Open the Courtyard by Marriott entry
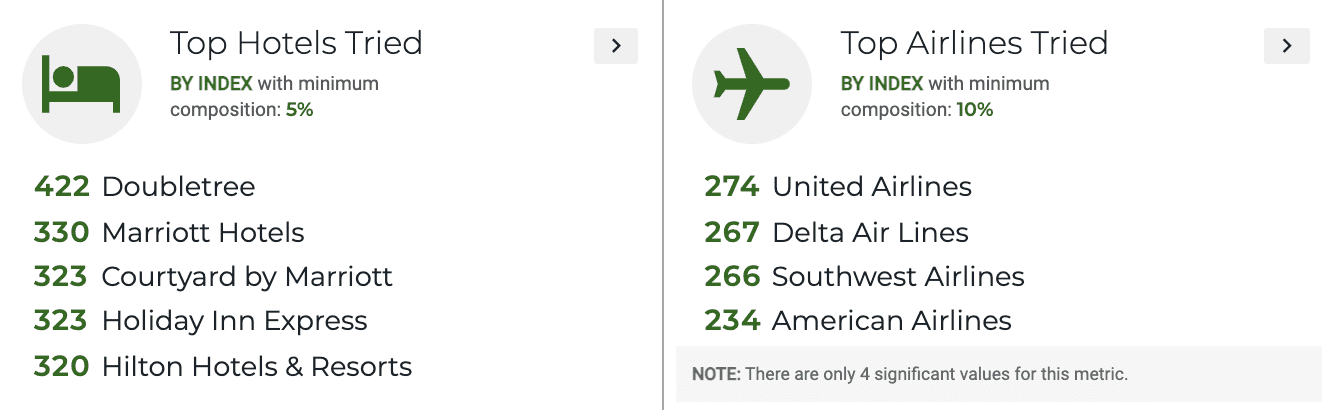Image resolution: width=1330 pixels, height=410 pixels. [213, 277]
